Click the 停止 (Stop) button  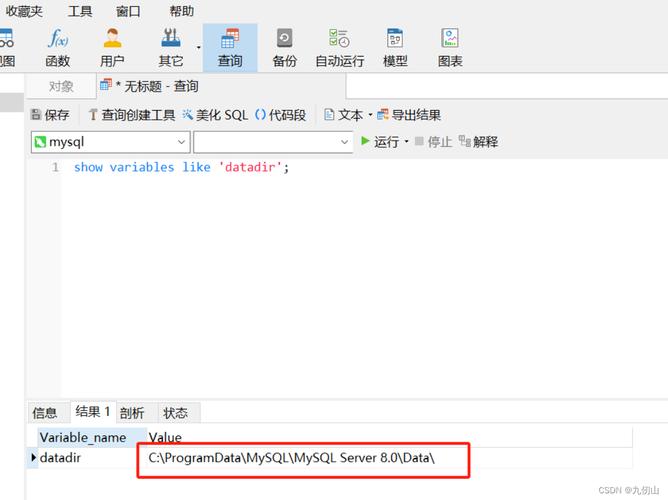pyautogui.click(x=433, y=141)
